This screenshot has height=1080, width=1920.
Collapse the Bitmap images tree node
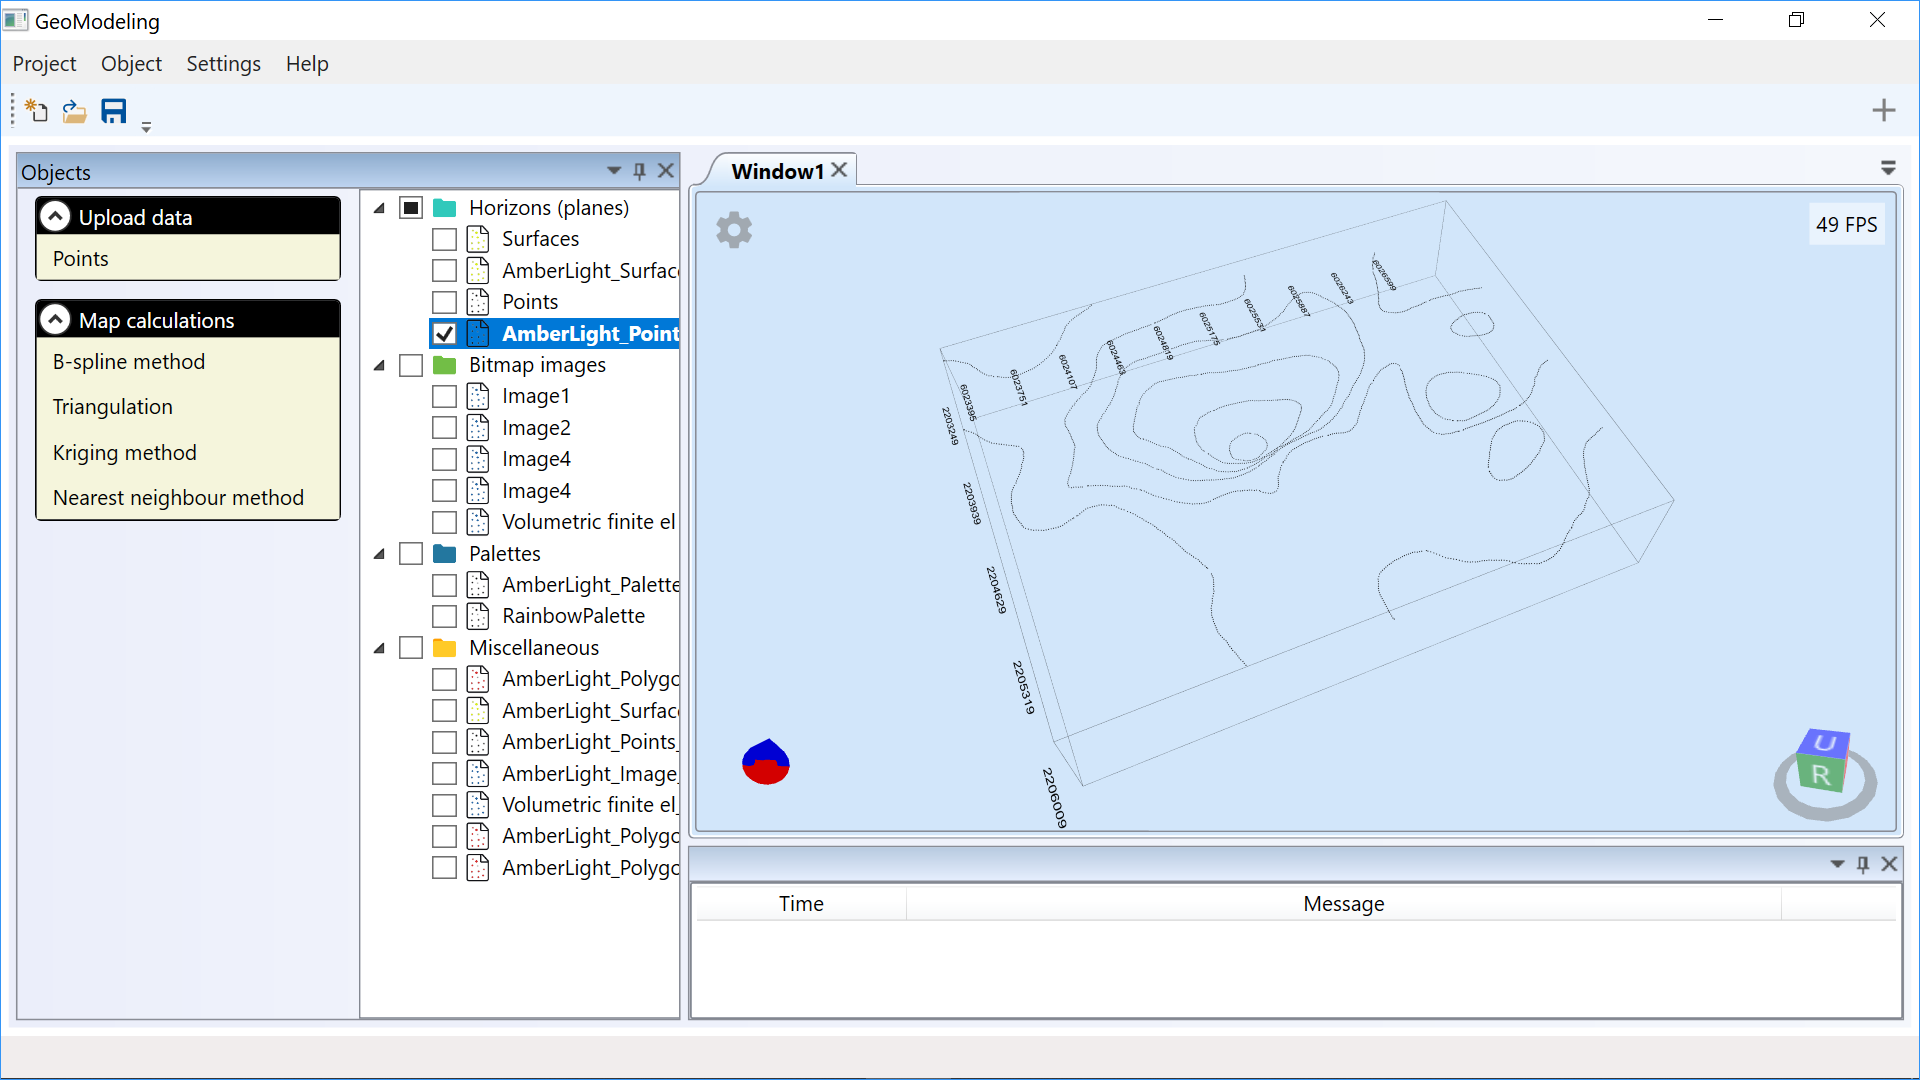click(380, 365)
